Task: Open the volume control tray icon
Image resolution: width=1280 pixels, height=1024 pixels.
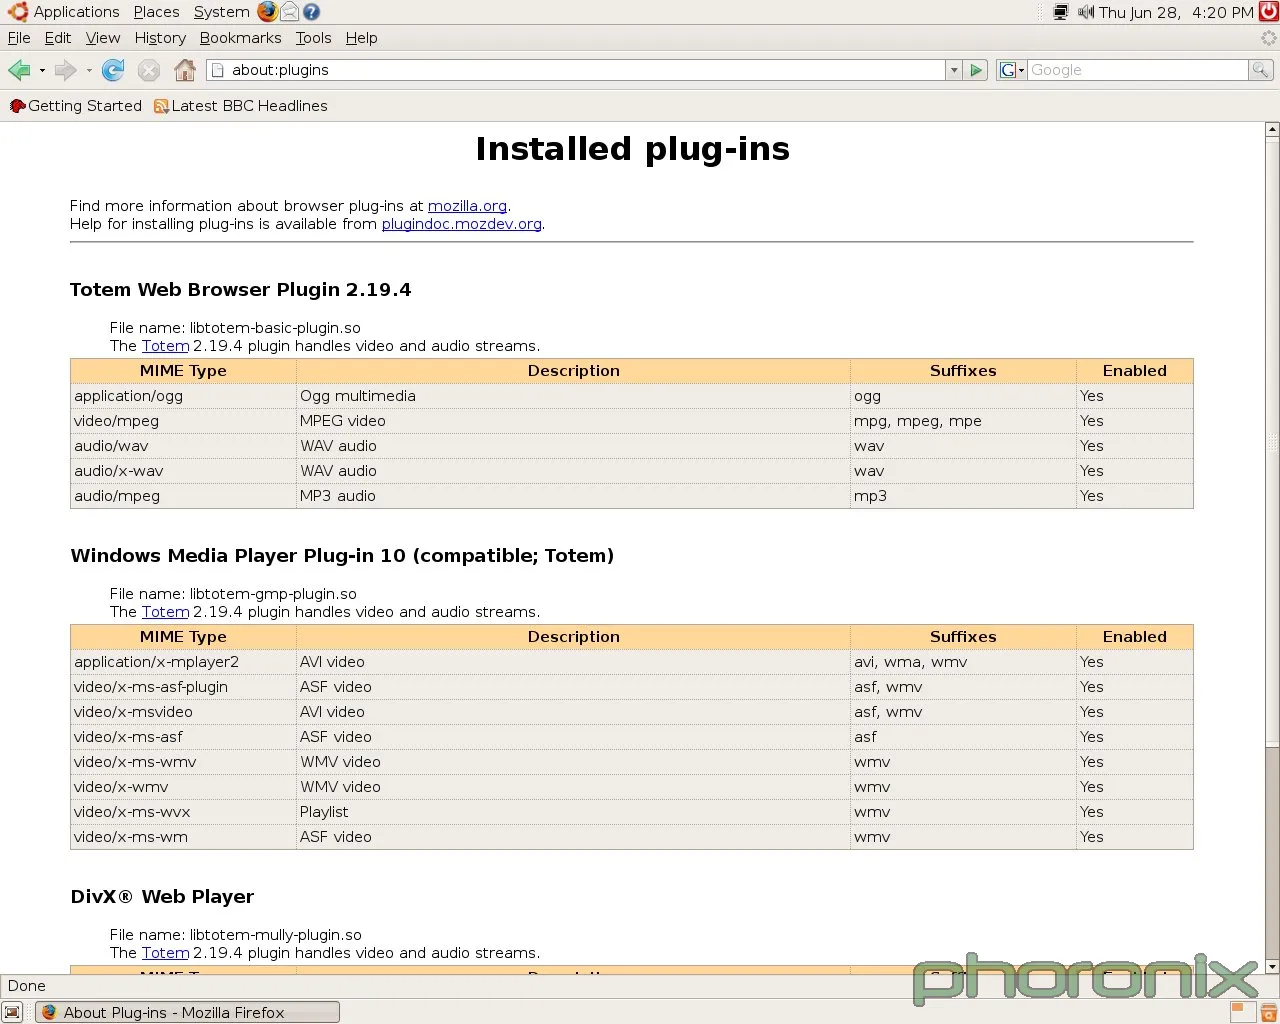Action: coord(1086,12)
